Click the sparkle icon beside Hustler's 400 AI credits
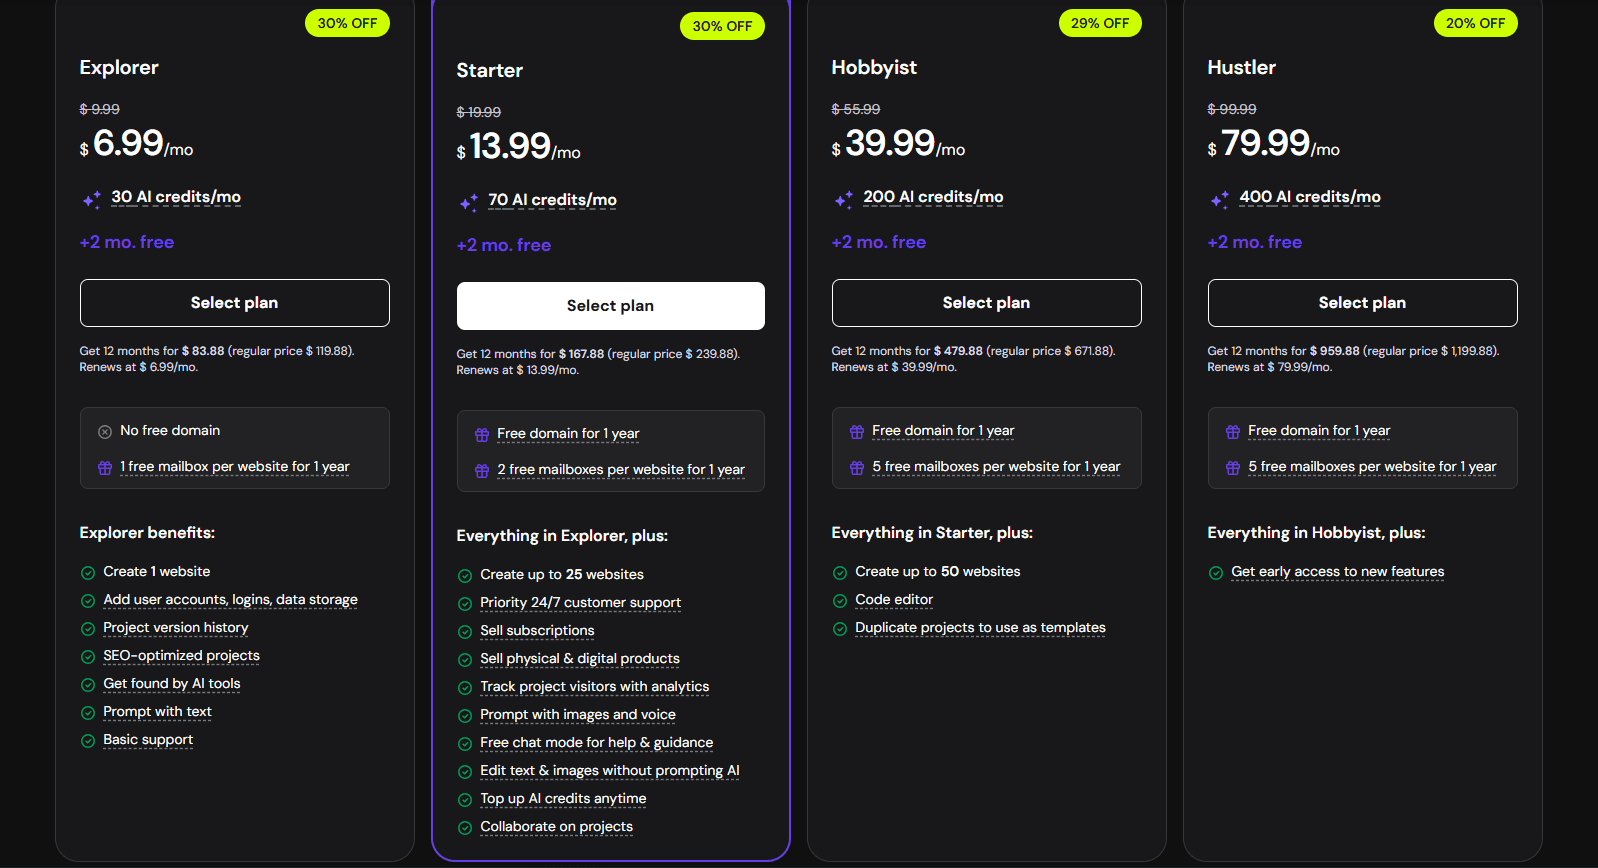The height and width of the screenshot is (868, 1598). point(1220,200)
